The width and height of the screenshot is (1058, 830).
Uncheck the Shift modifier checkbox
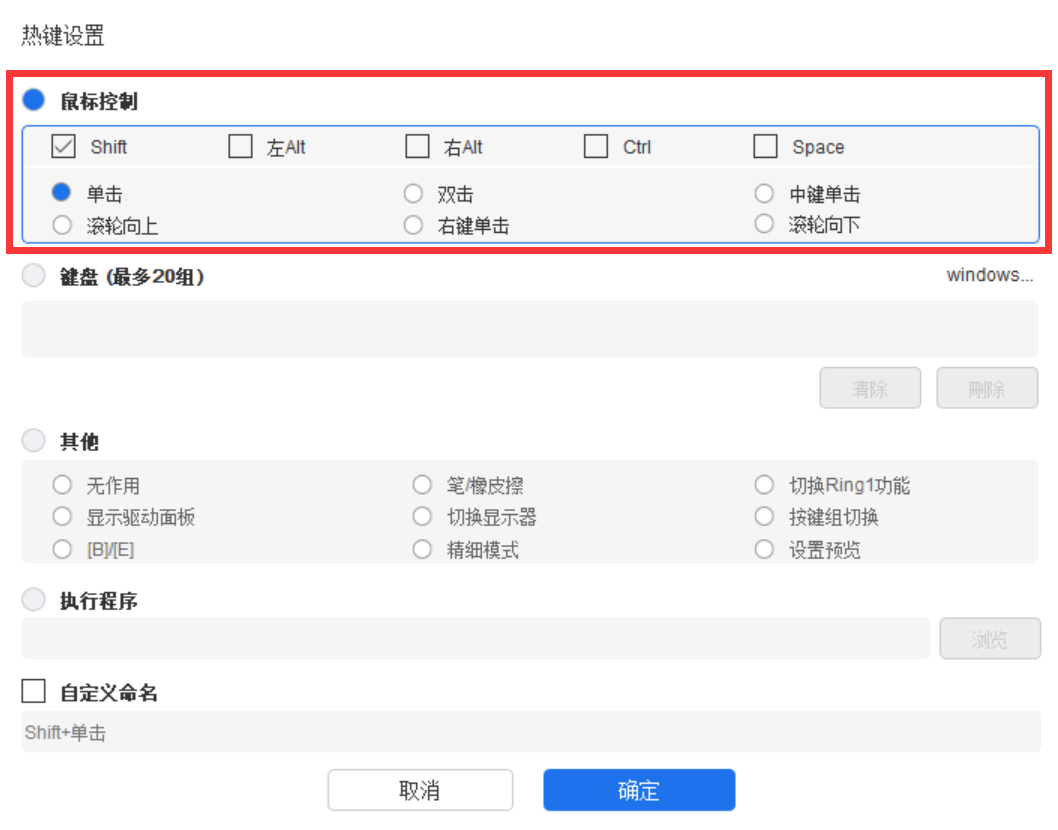pos(64,147)
